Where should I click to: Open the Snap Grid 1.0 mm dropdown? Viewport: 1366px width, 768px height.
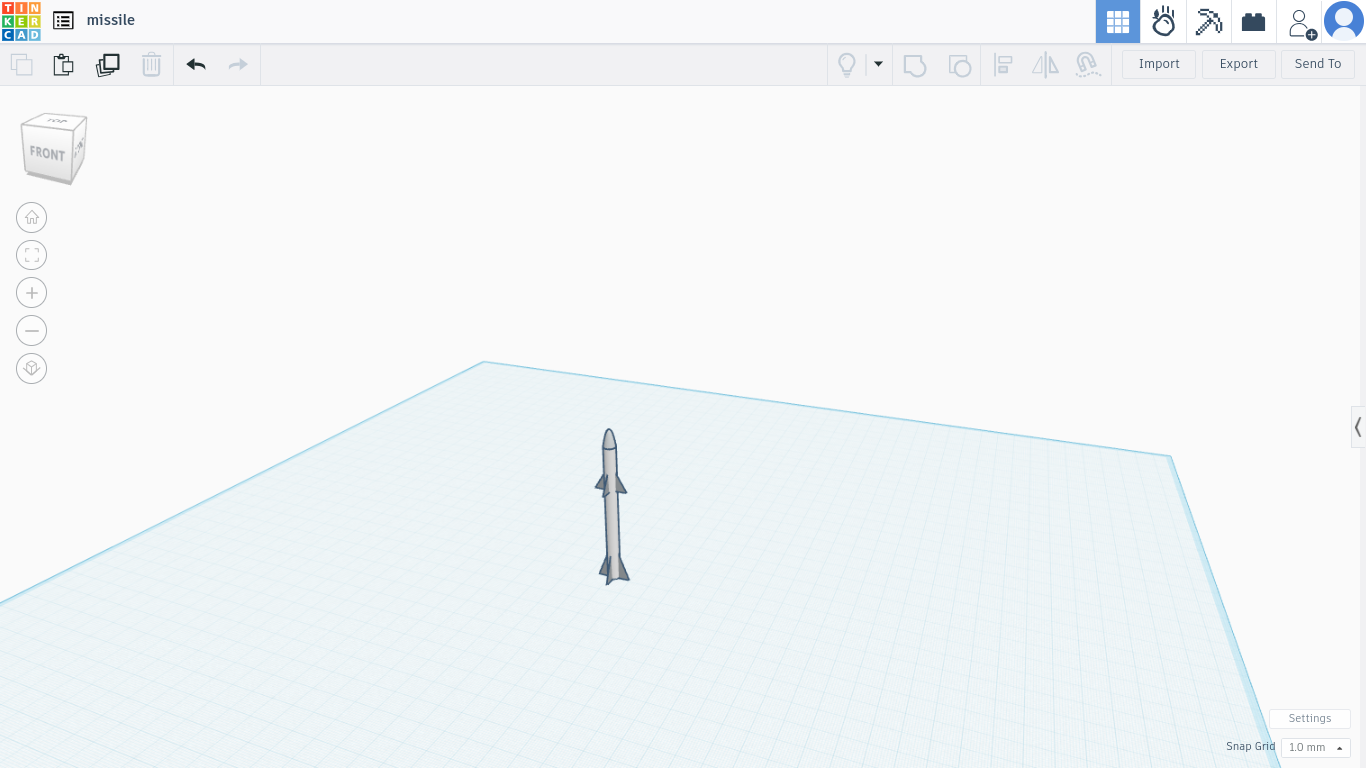(x=1316, y=747)
